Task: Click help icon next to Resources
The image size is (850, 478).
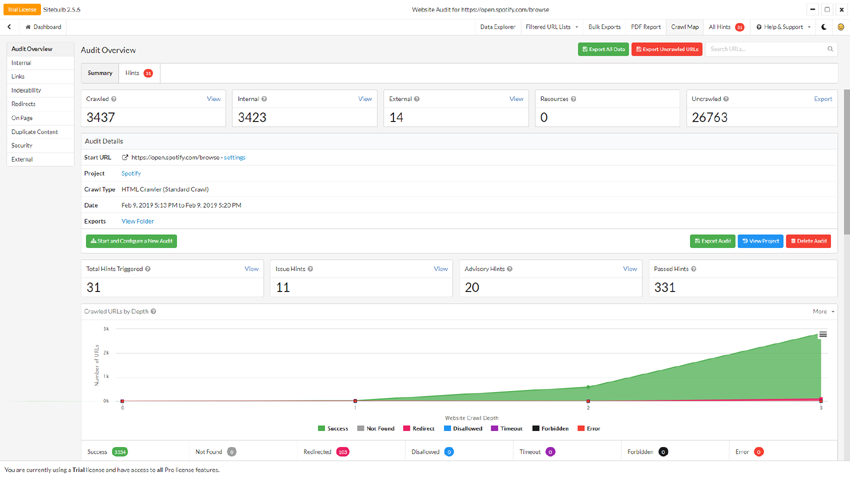Action: [x=574, y=99]
